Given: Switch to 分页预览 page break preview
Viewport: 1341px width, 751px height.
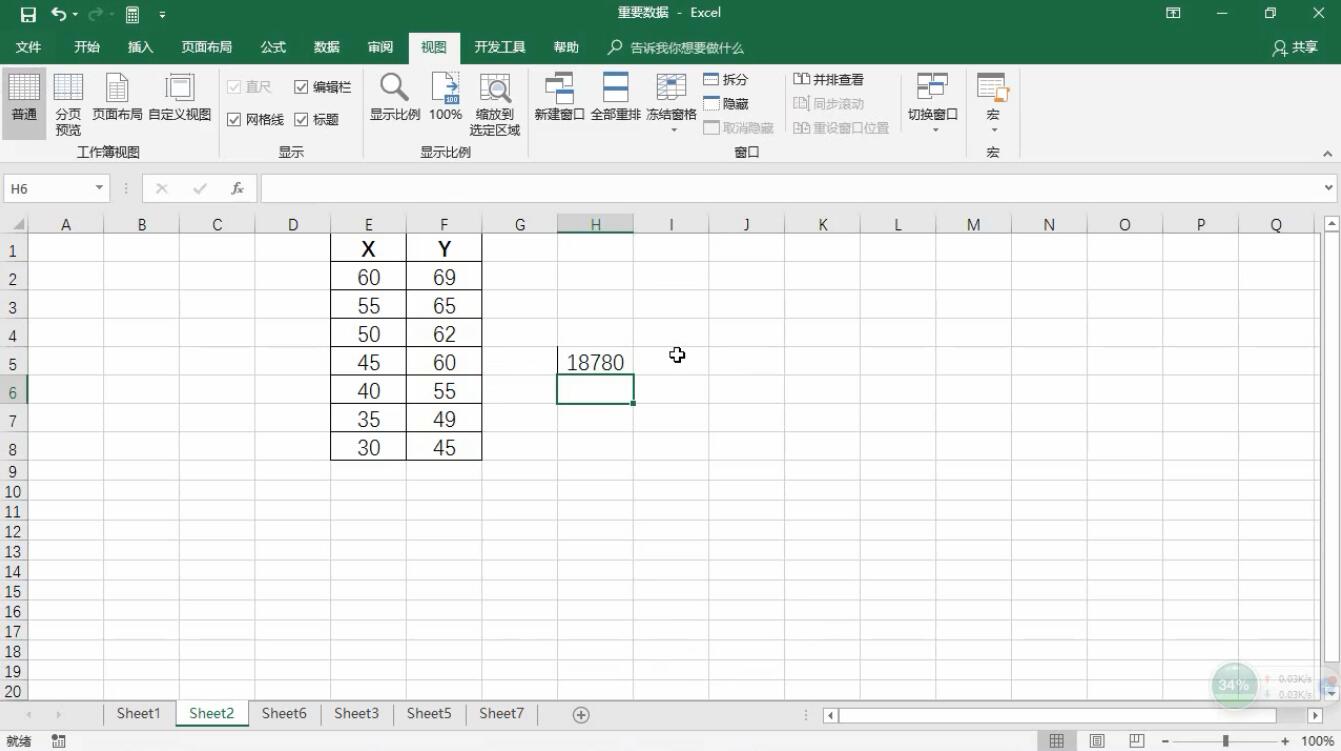Looking at the screenshot, I should 68,104.
